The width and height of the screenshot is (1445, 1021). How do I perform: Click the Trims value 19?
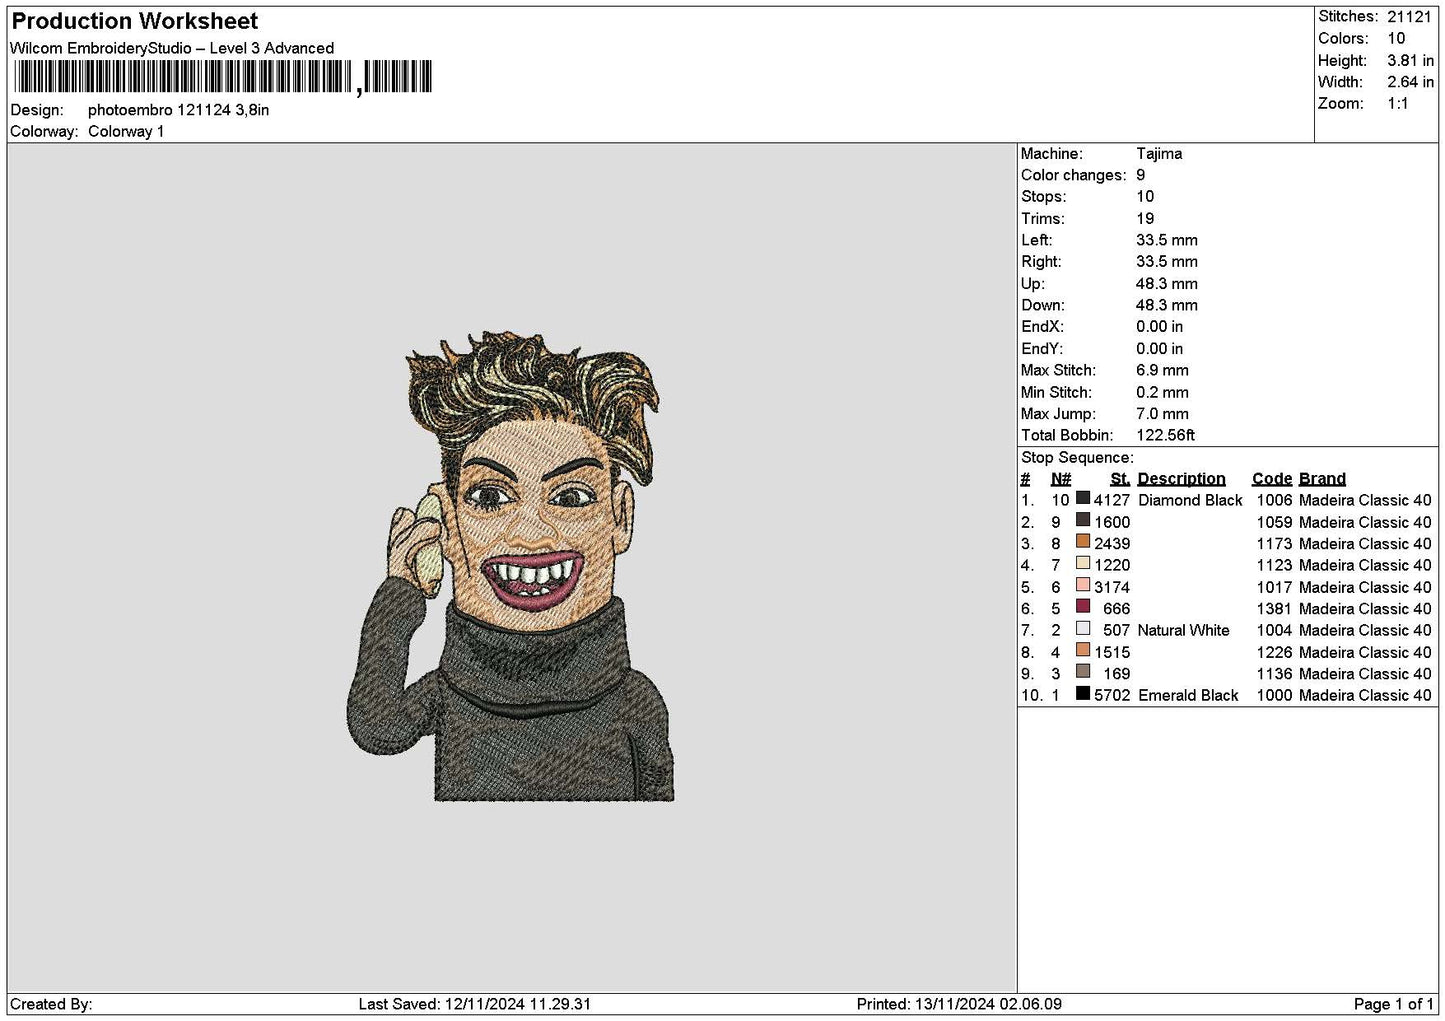pos(1145,219)
